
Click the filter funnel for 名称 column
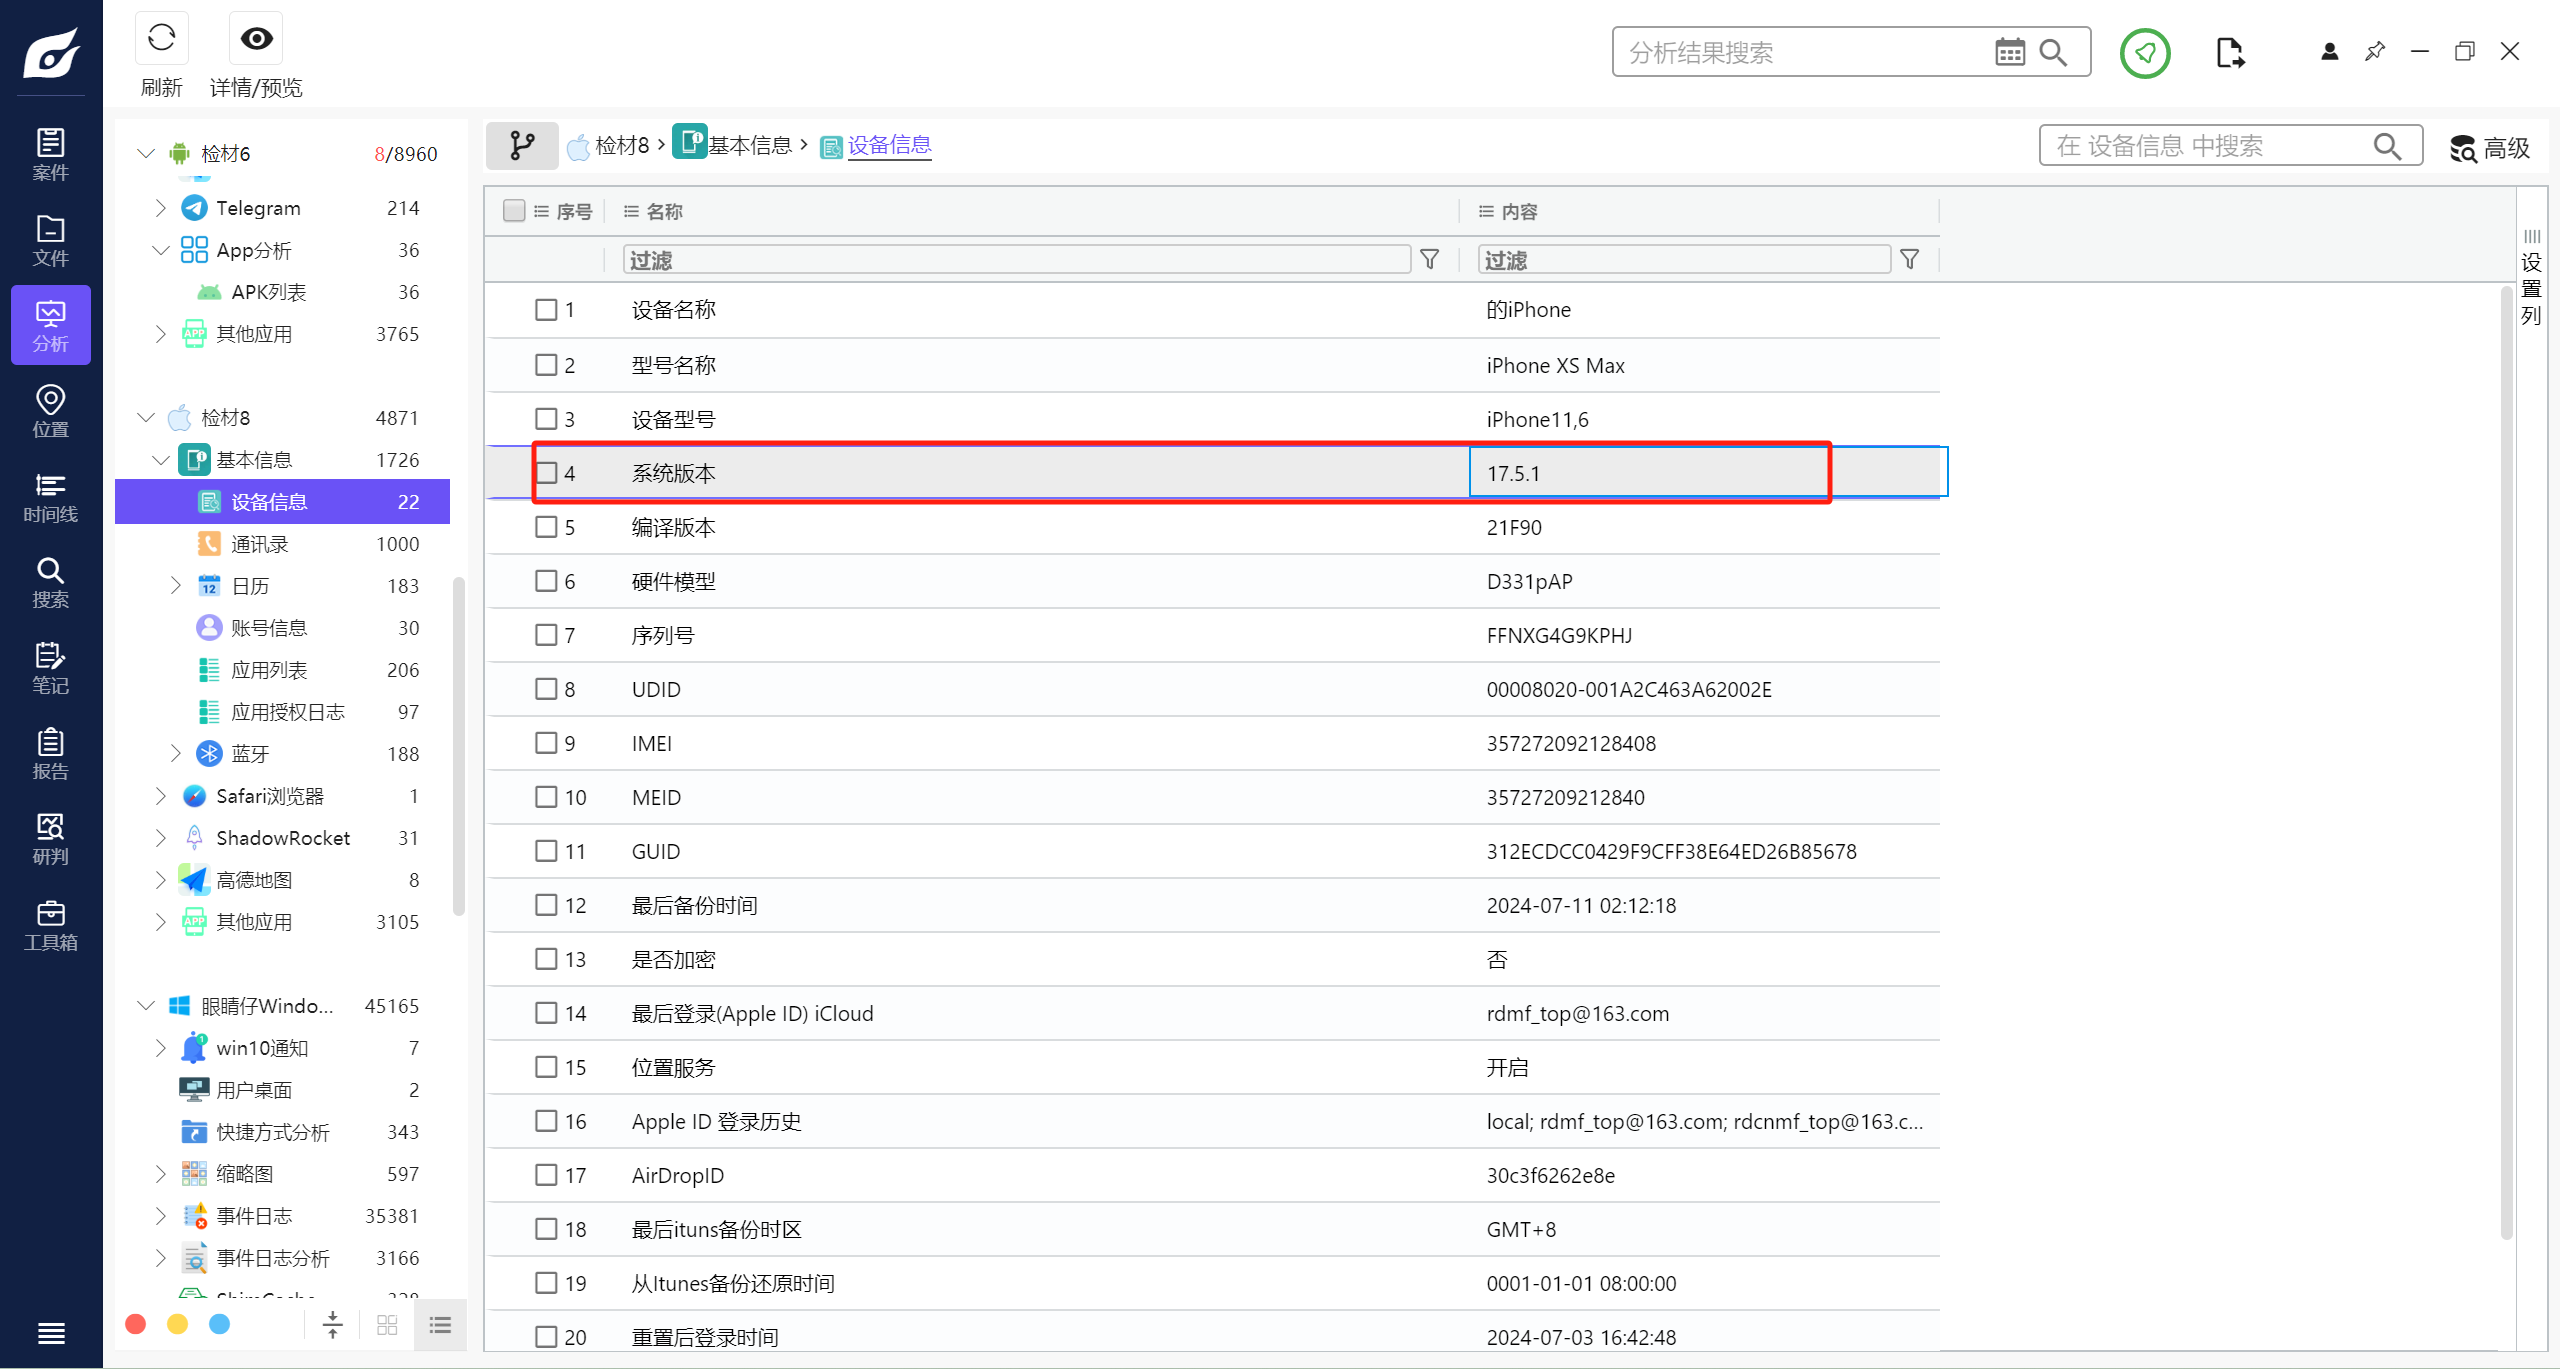[x=1429, y=260]
